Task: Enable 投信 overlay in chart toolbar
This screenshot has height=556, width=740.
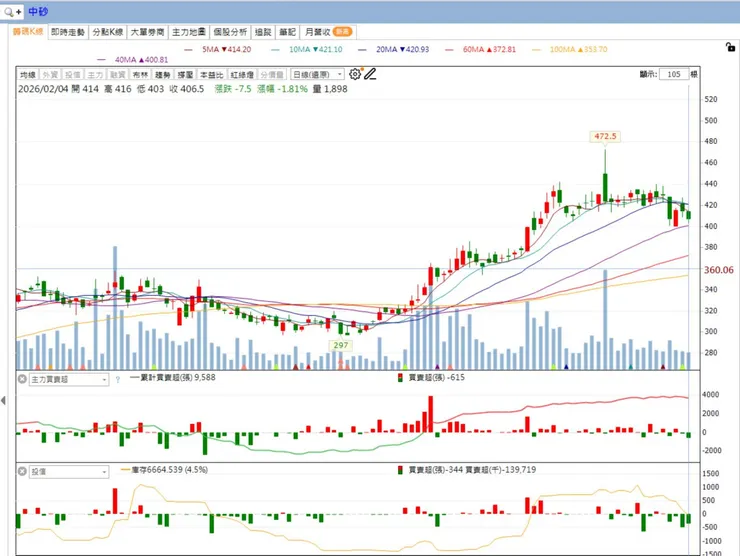Action: point(72,75)
